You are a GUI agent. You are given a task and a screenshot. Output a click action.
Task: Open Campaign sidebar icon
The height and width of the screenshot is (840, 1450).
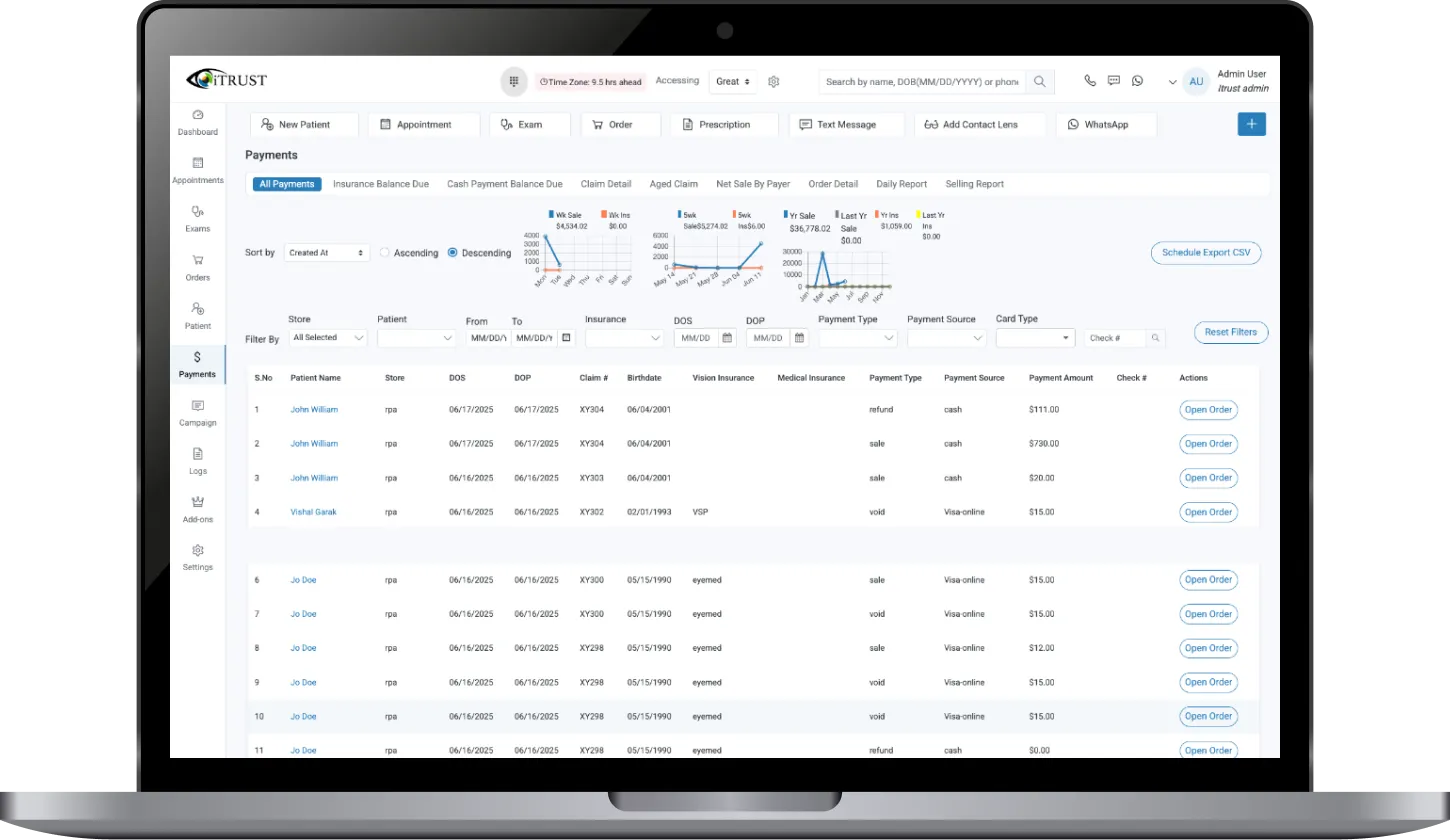pyautogui.click(x=198, y=405)
